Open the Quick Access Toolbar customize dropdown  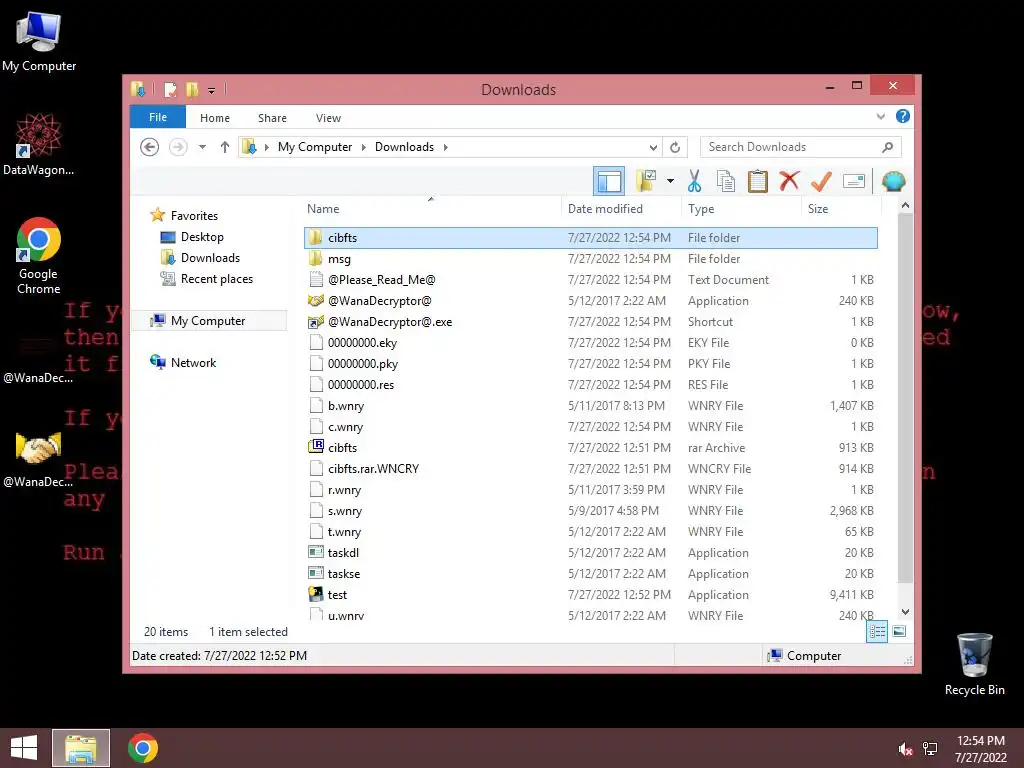211,90
